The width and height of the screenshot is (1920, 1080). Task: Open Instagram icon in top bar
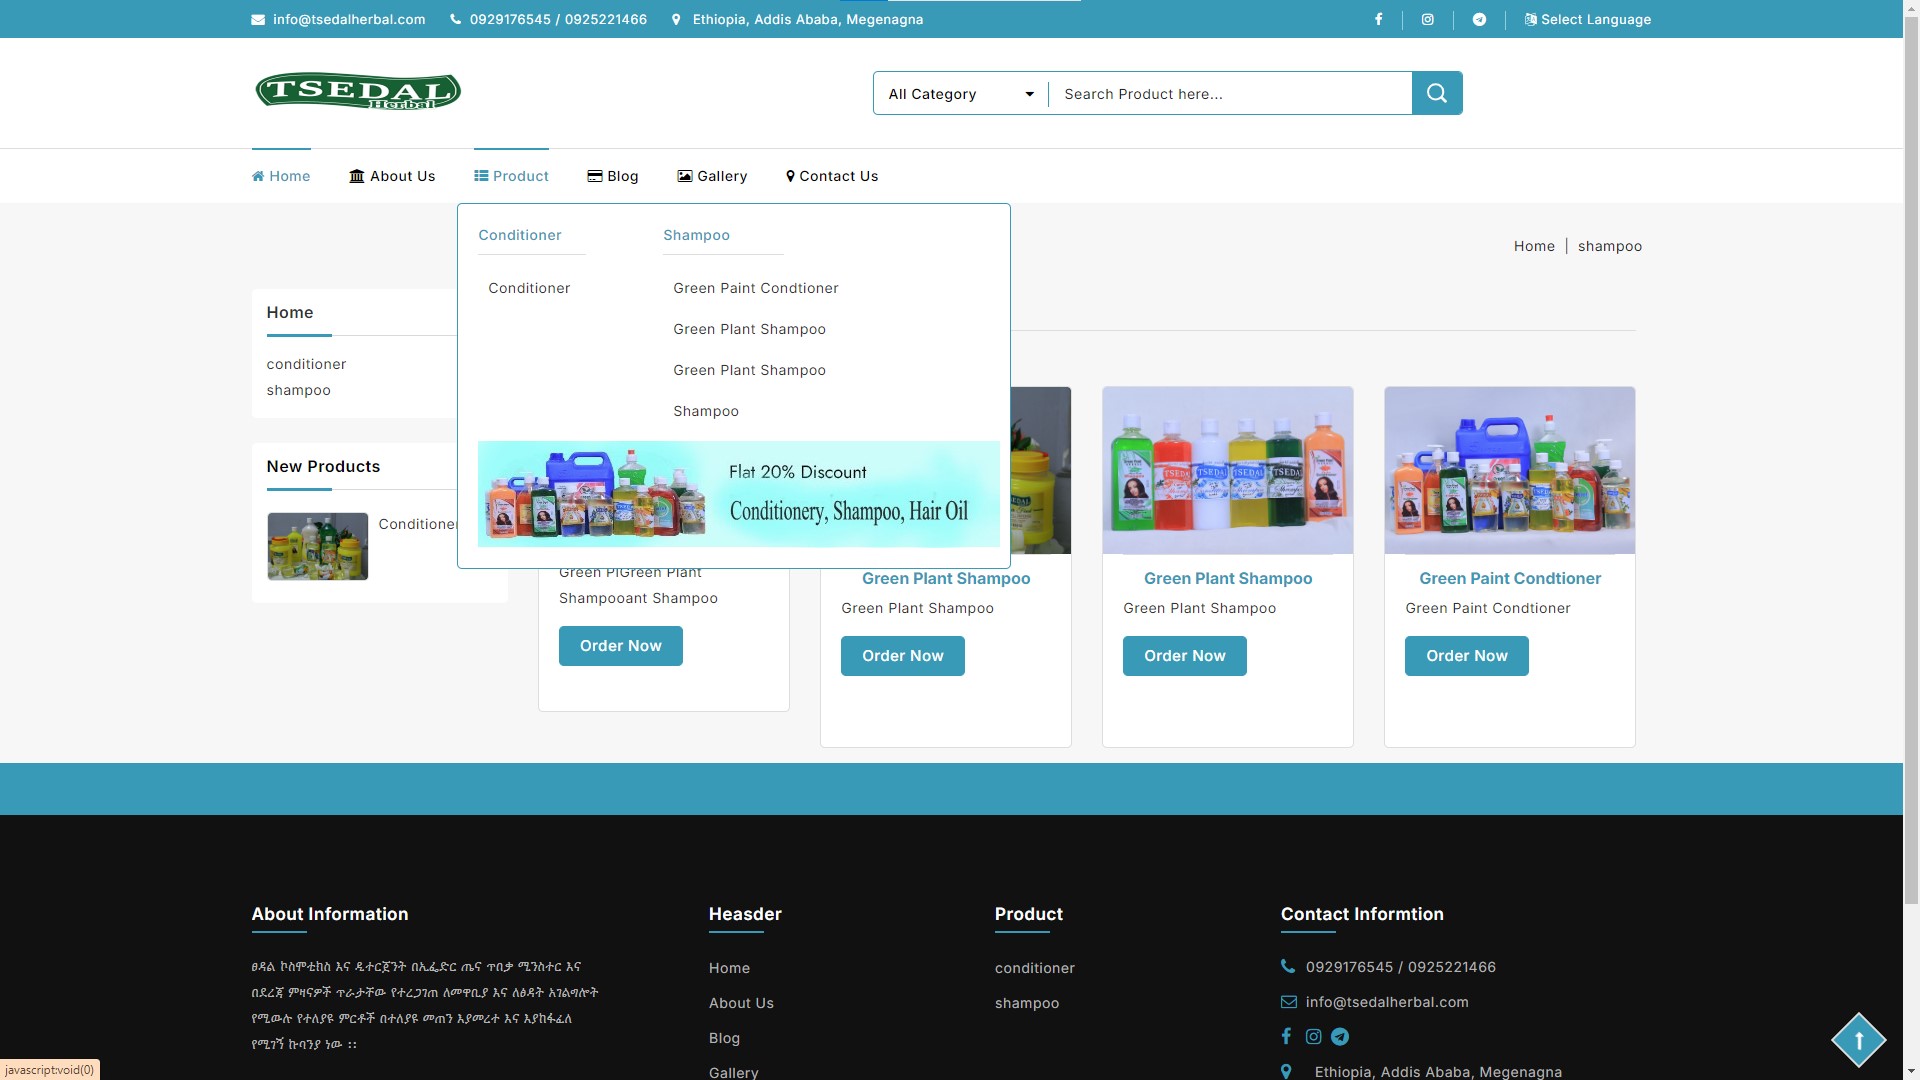1428,19
